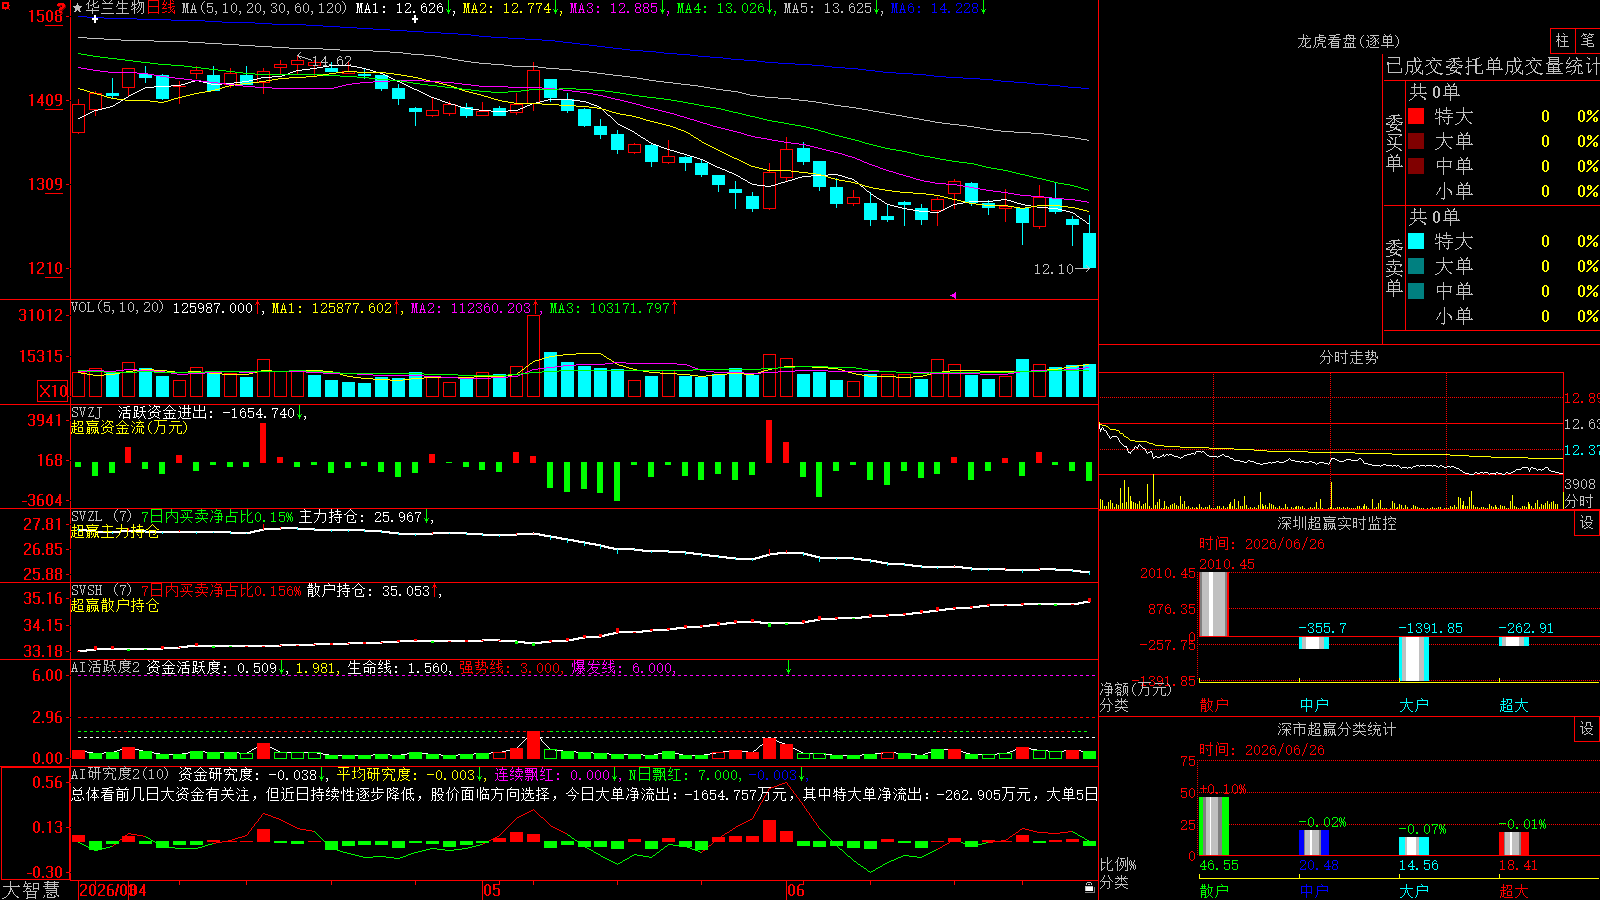Click the 强势线: 3.000 text
Image resolution: width=1600 pixels, height=900 pixels.
point(510,667)
